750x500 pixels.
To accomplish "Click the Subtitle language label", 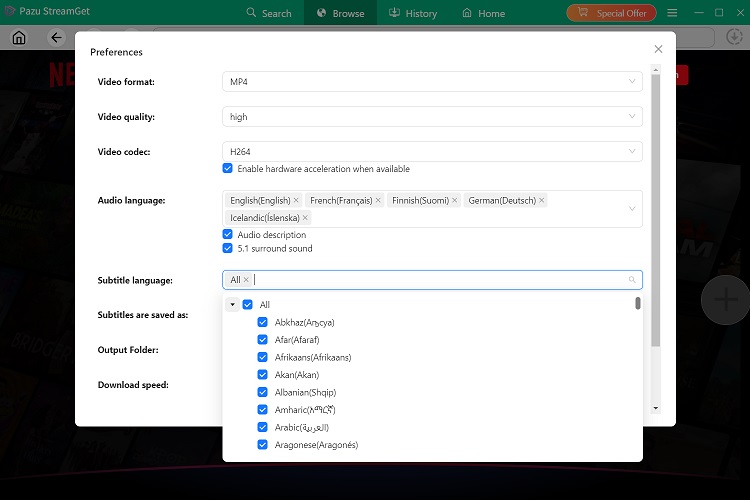I will pos(135,280).
